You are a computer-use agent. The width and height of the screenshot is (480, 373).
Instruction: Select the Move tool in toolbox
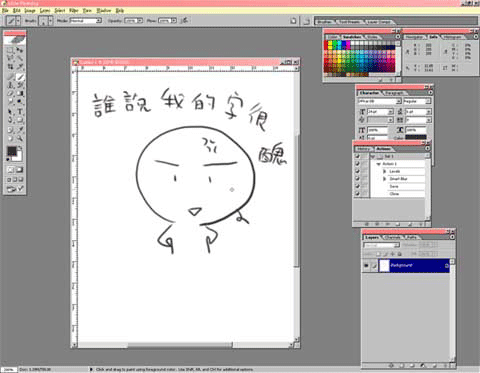coord(20,51)
